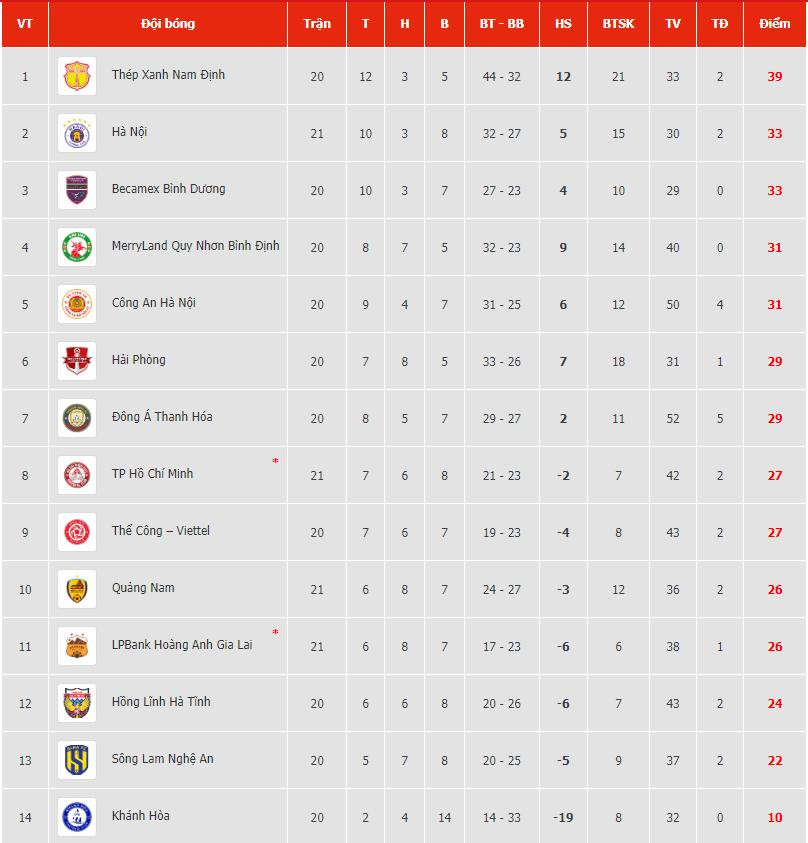Image resolution: width=808 pixels, height=843 pixels.
Task: Click the Hà Nội club crest
Action: (77, 133)
